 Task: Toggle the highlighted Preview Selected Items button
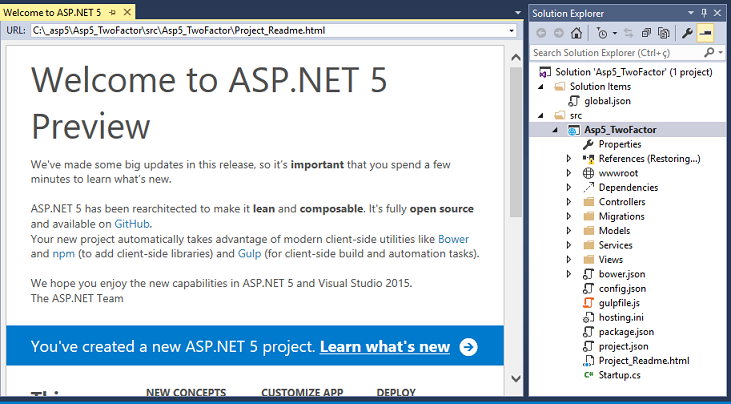(x=705, y=33)
